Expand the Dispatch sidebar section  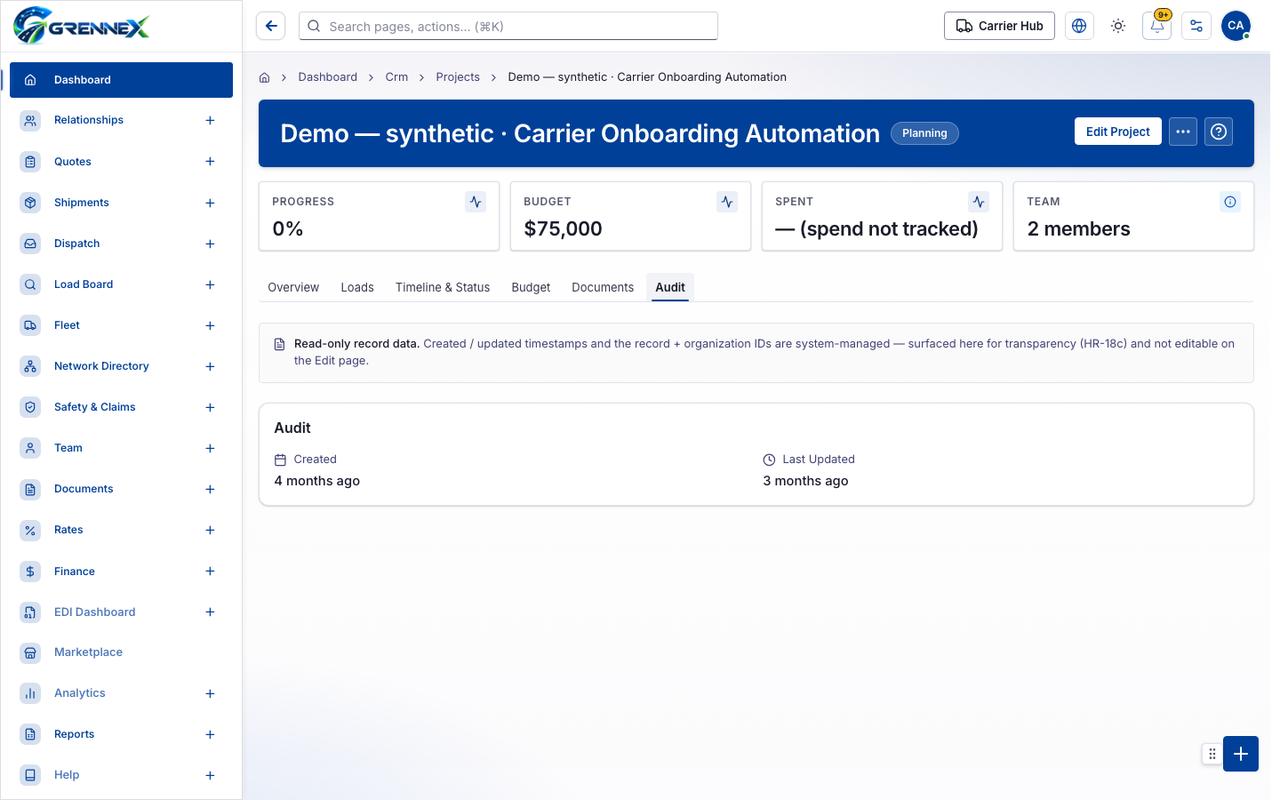(x=210, y=244)
